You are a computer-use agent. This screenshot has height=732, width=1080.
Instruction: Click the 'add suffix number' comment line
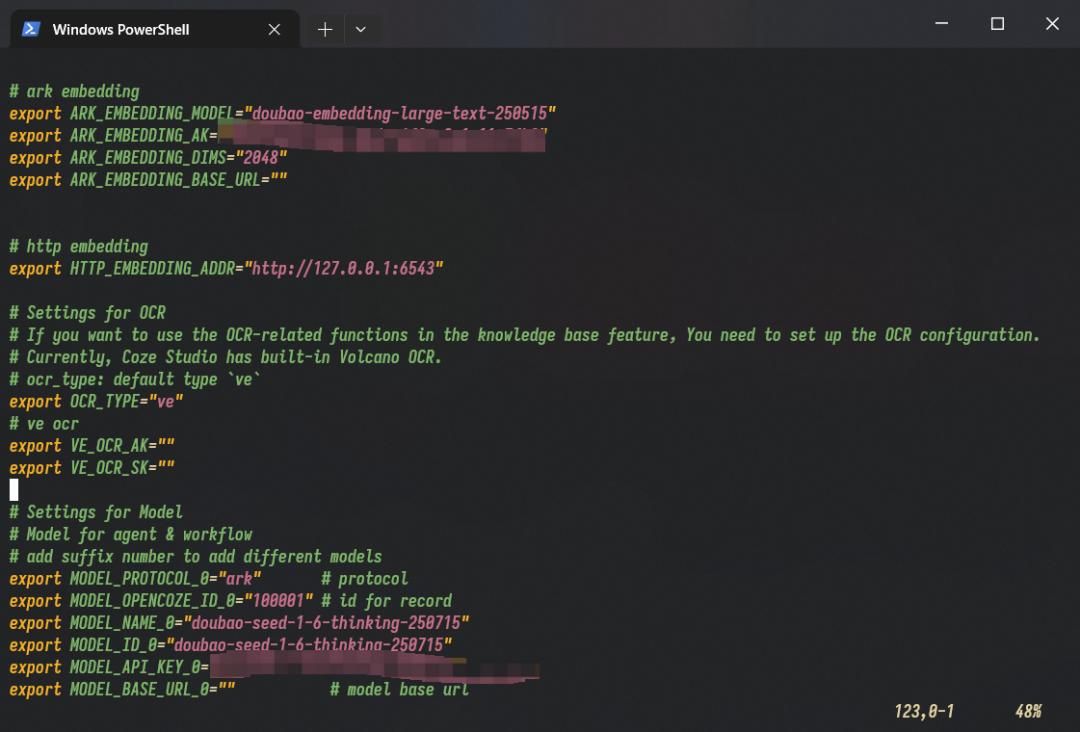(196, 556)
